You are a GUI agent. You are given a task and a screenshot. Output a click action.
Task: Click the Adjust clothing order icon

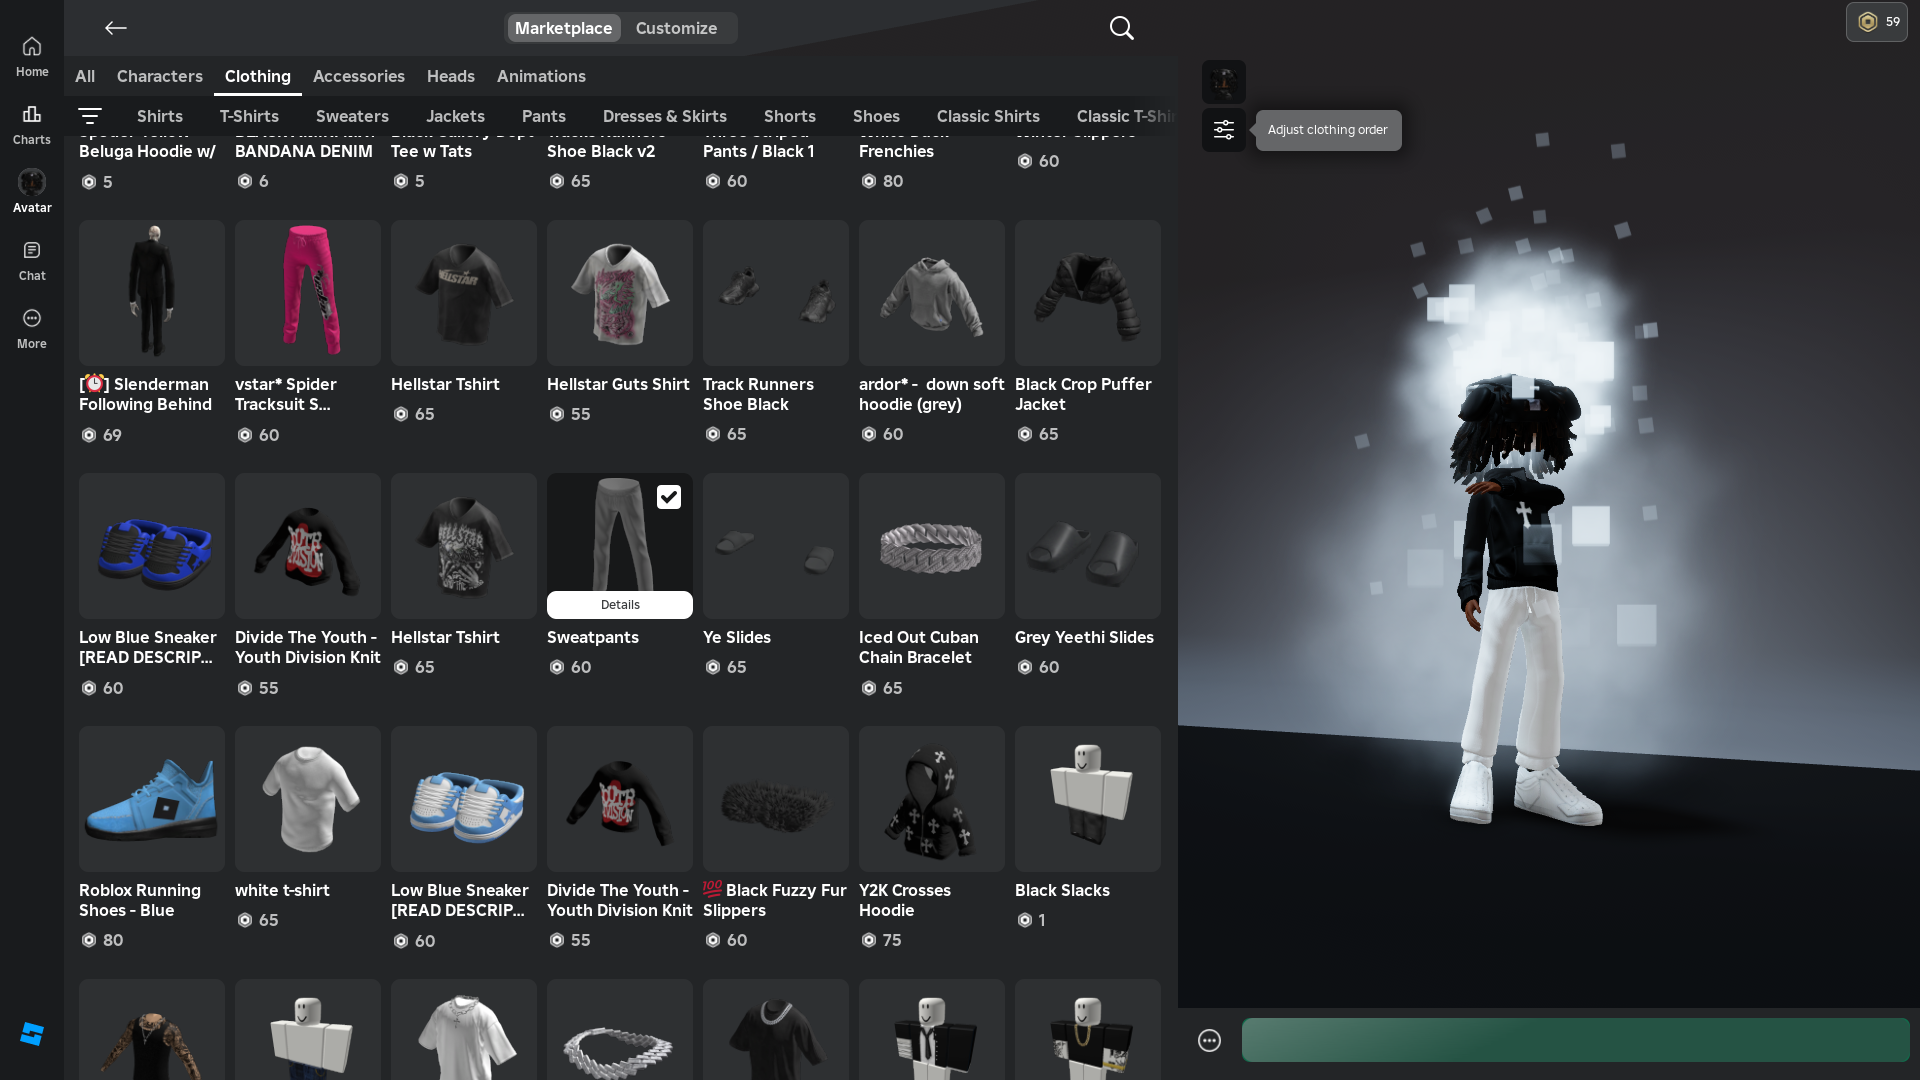(x=1223, y=130)
